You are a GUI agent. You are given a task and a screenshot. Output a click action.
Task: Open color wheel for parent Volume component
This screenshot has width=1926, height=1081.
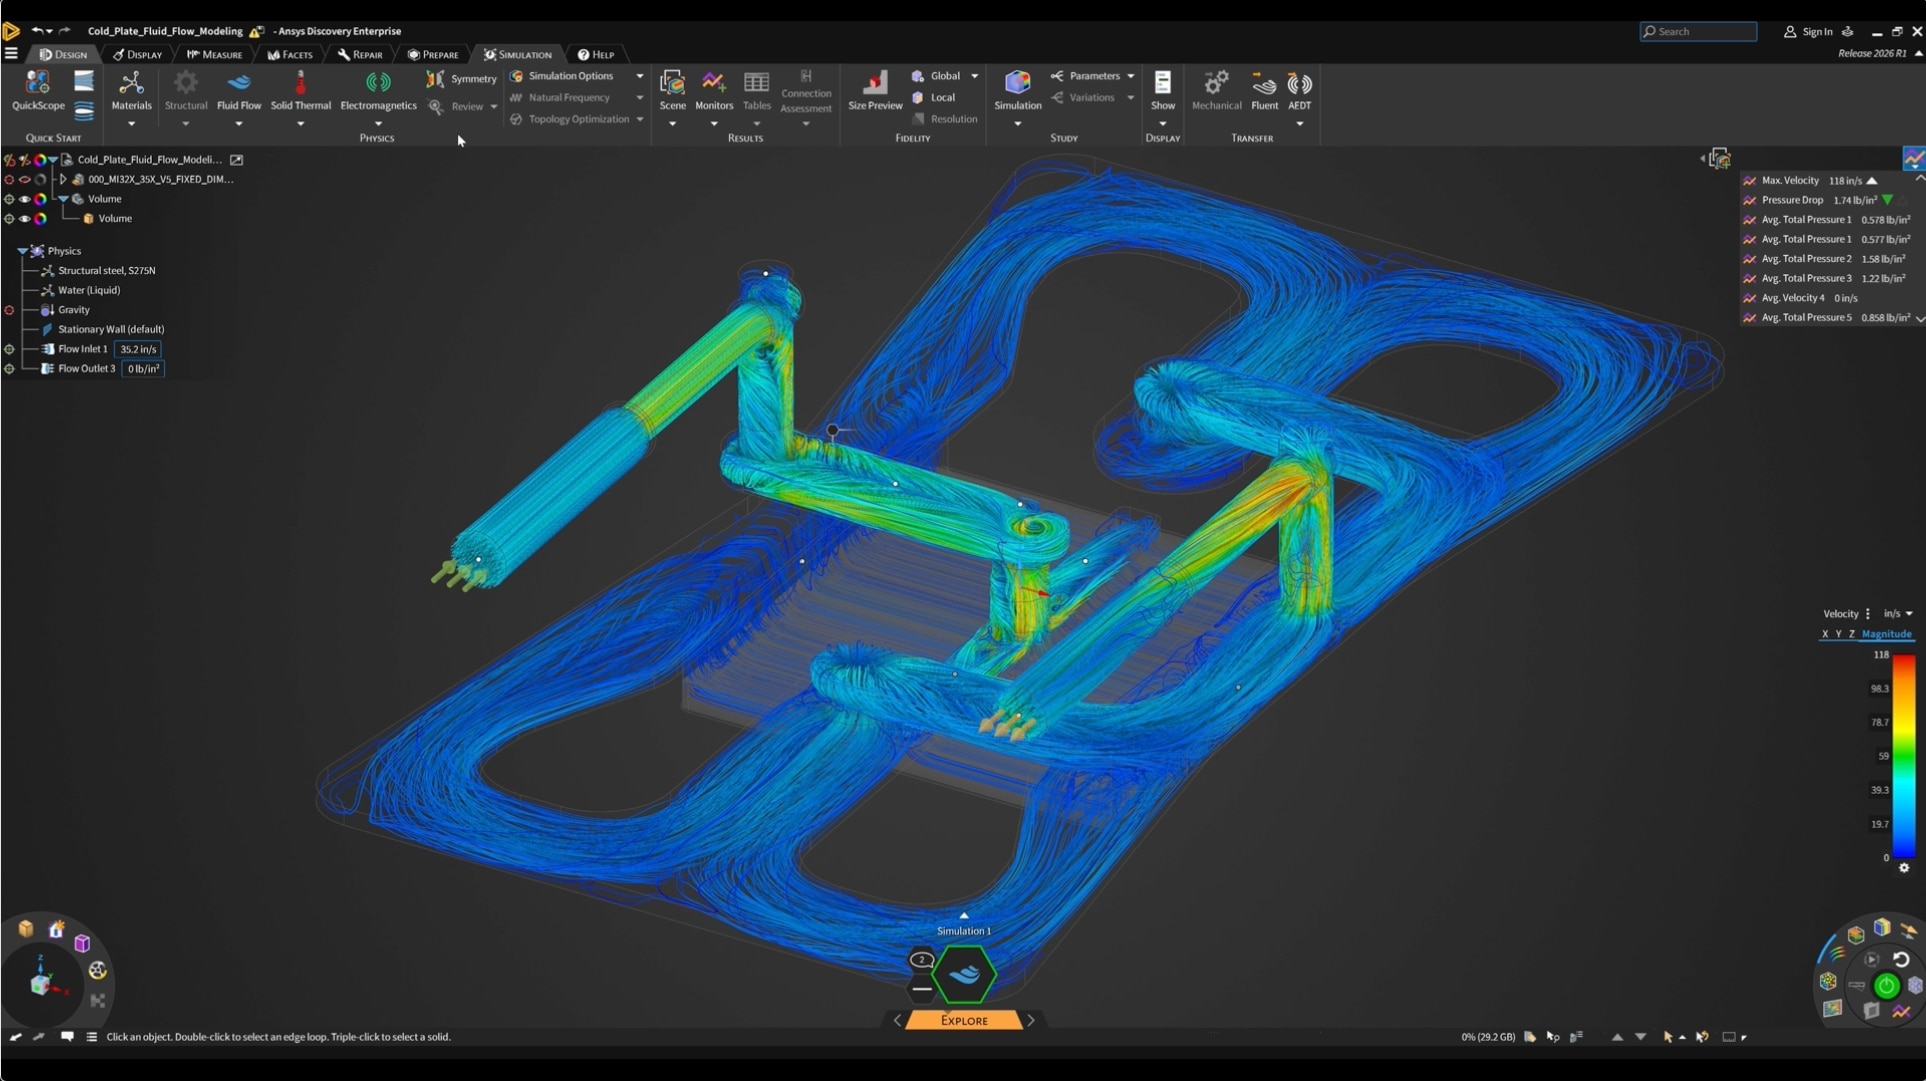(x=41, y=199)
